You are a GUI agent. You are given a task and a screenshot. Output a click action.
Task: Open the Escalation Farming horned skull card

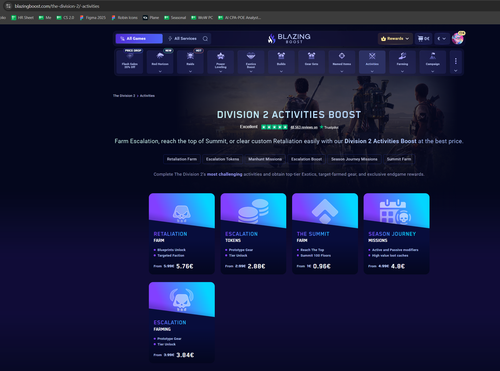pyautogui.click(x=182, y=322)
